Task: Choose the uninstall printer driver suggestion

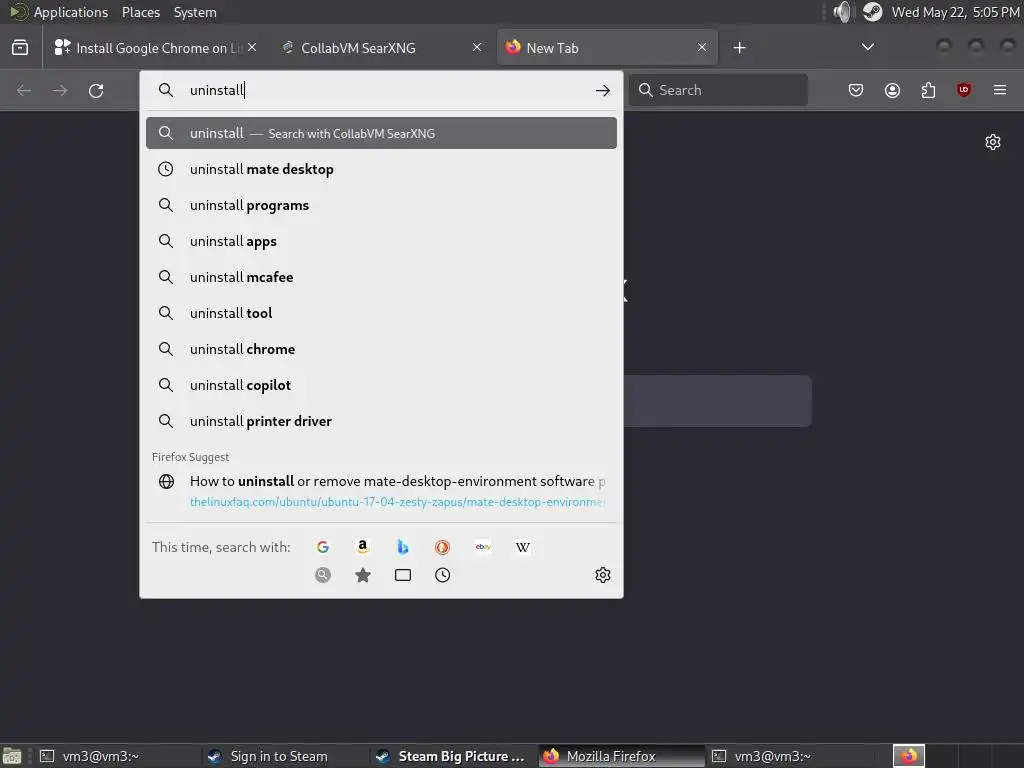Action: click(381, 421)
